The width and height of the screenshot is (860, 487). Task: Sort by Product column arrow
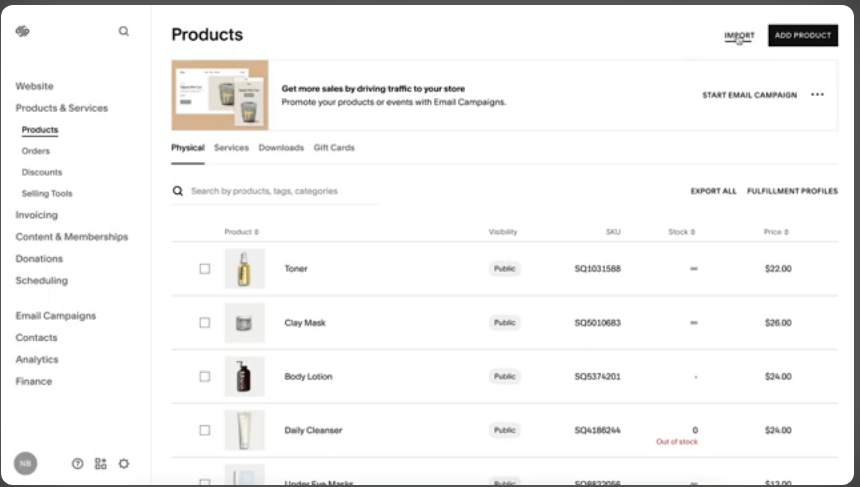click(256, 232)
